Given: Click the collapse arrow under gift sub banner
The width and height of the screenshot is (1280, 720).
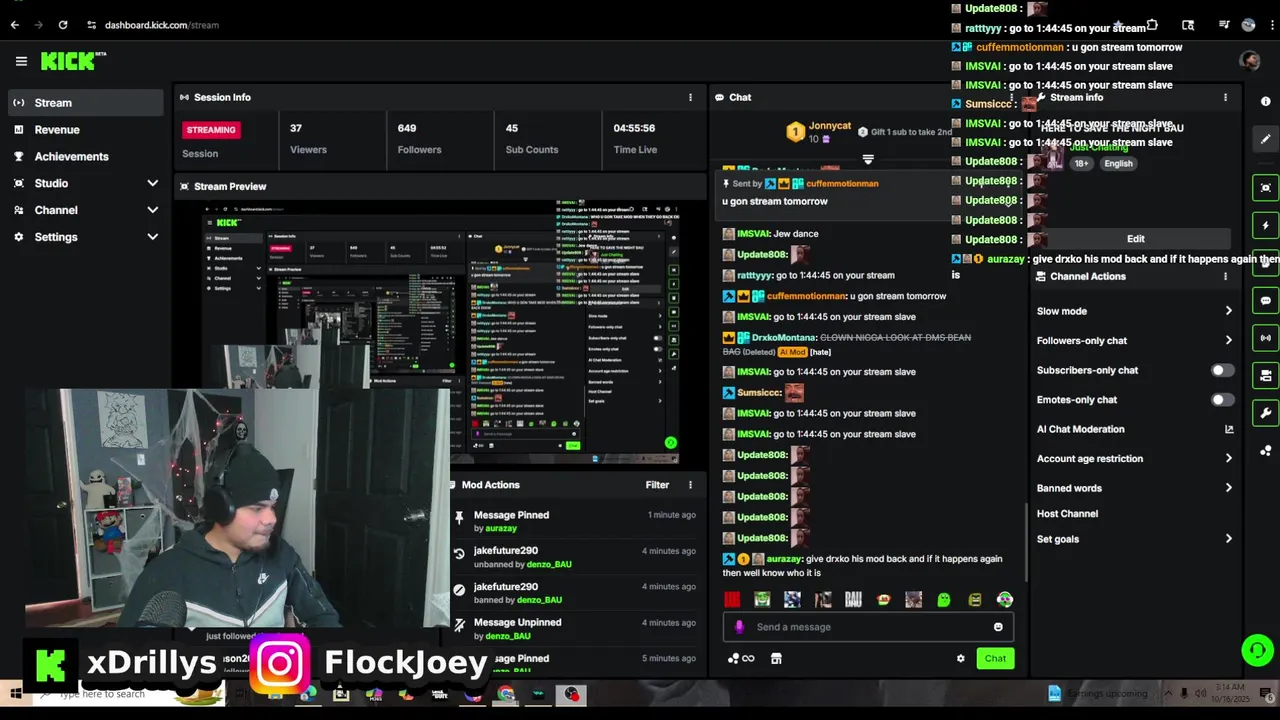Looking at the screenshot, I should pos(868,159).
